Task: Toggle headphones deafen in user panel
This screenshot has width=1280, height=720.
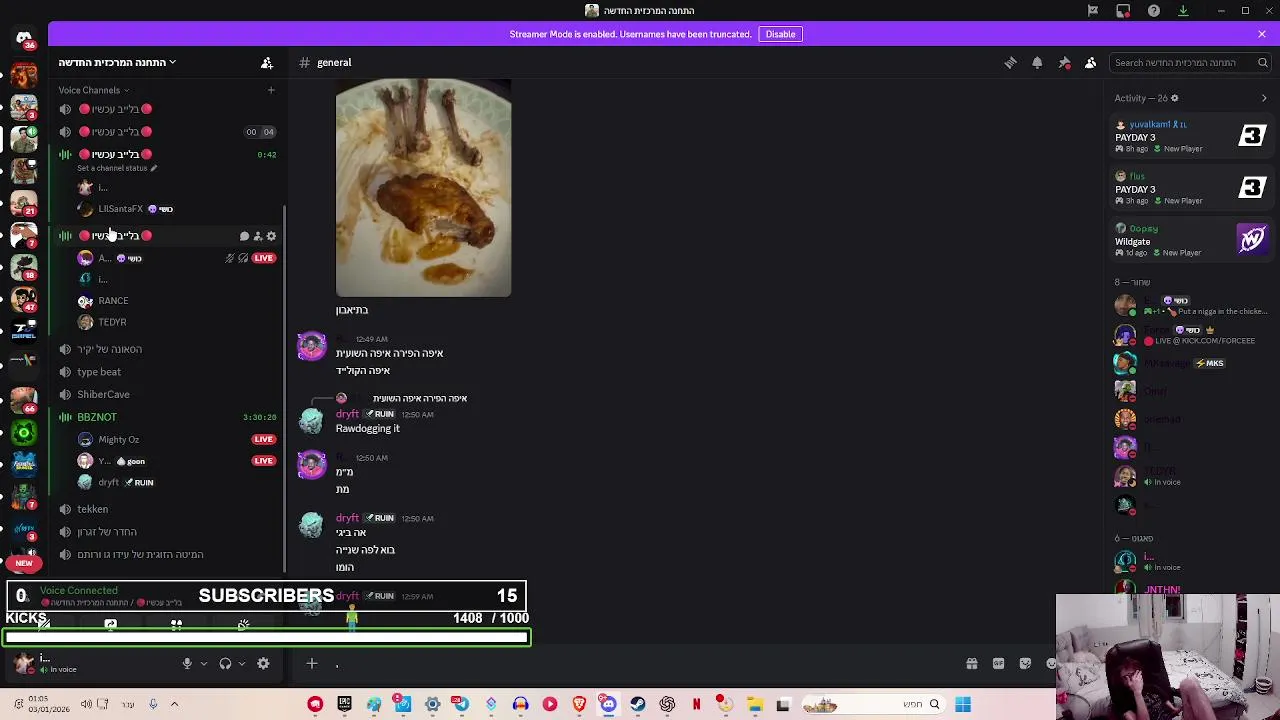Action: tap(225, 664)
